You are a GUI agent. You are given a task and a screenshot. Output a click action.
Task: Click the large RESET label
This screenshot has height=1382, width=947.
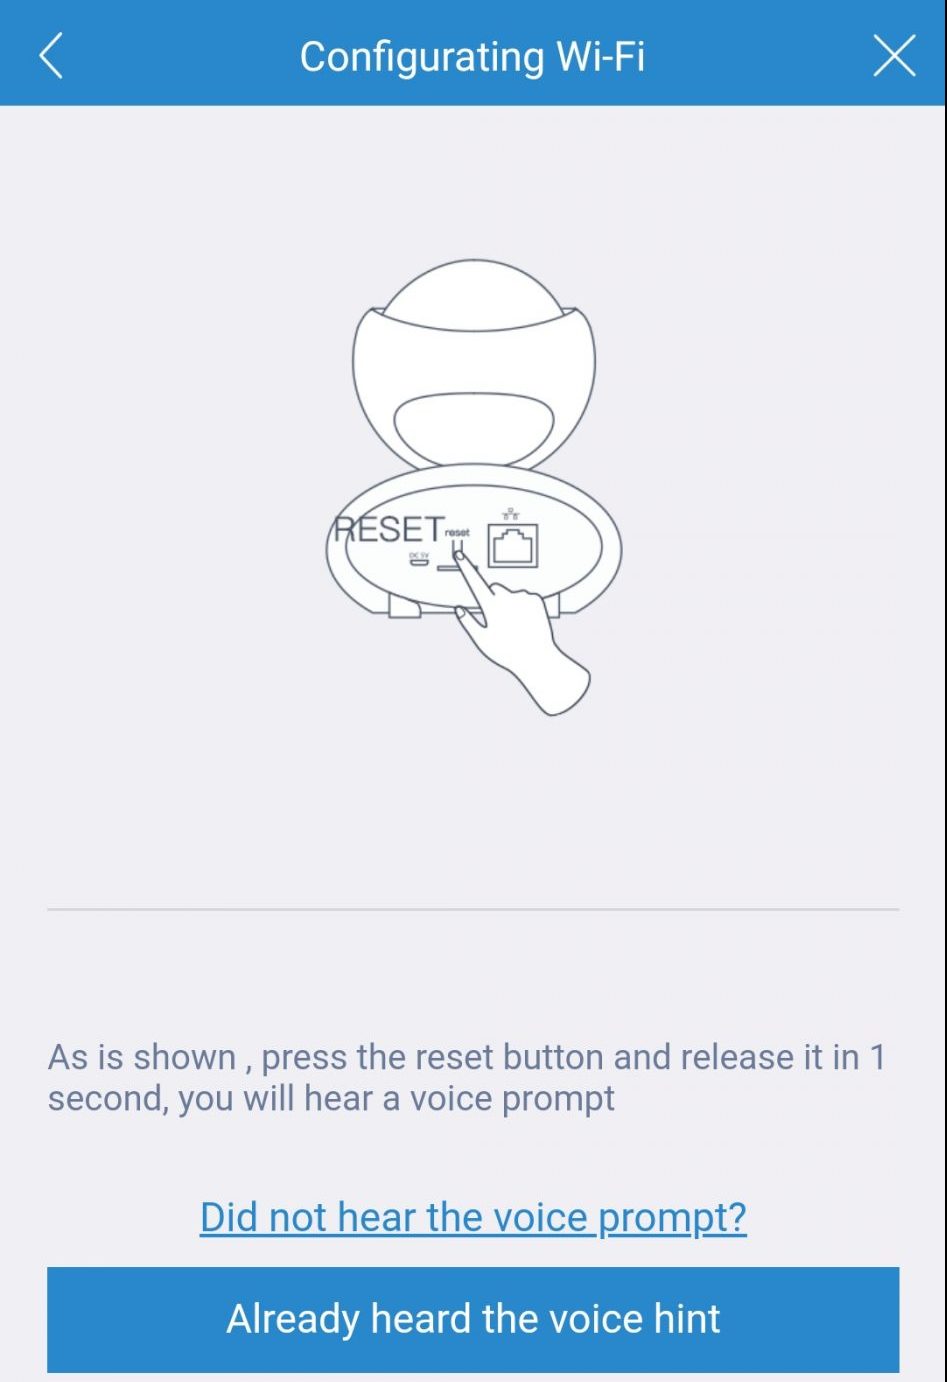pos(389,529)
